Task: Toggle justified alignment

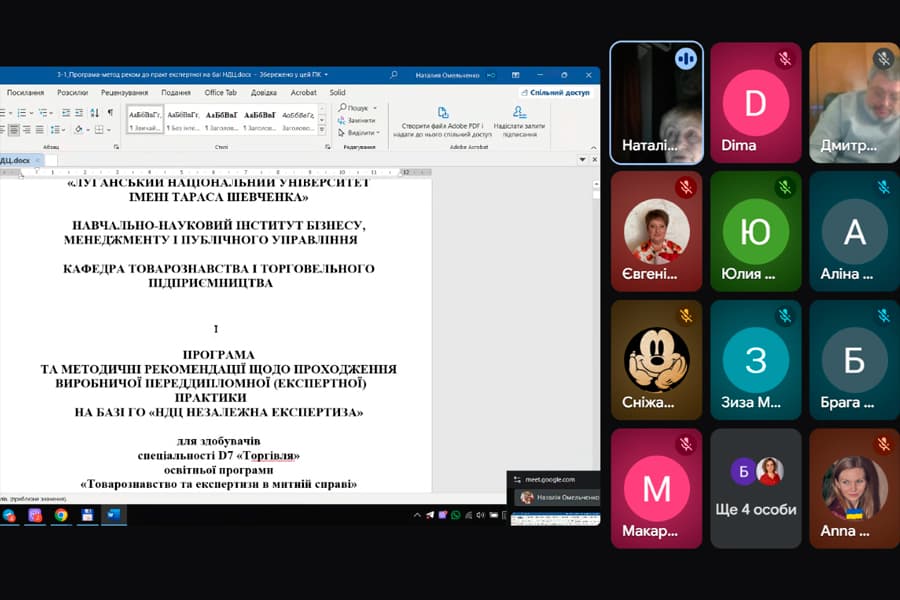Action: pos(40,130)
